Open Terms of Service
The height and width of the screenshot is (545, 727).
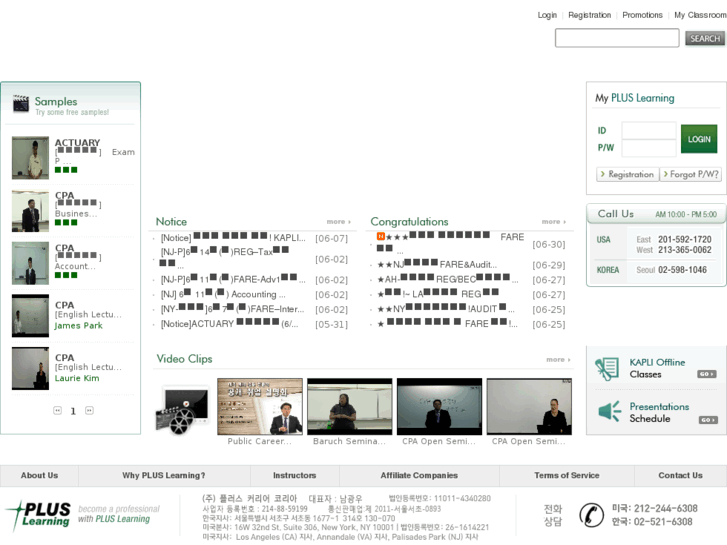coord(567,475)
